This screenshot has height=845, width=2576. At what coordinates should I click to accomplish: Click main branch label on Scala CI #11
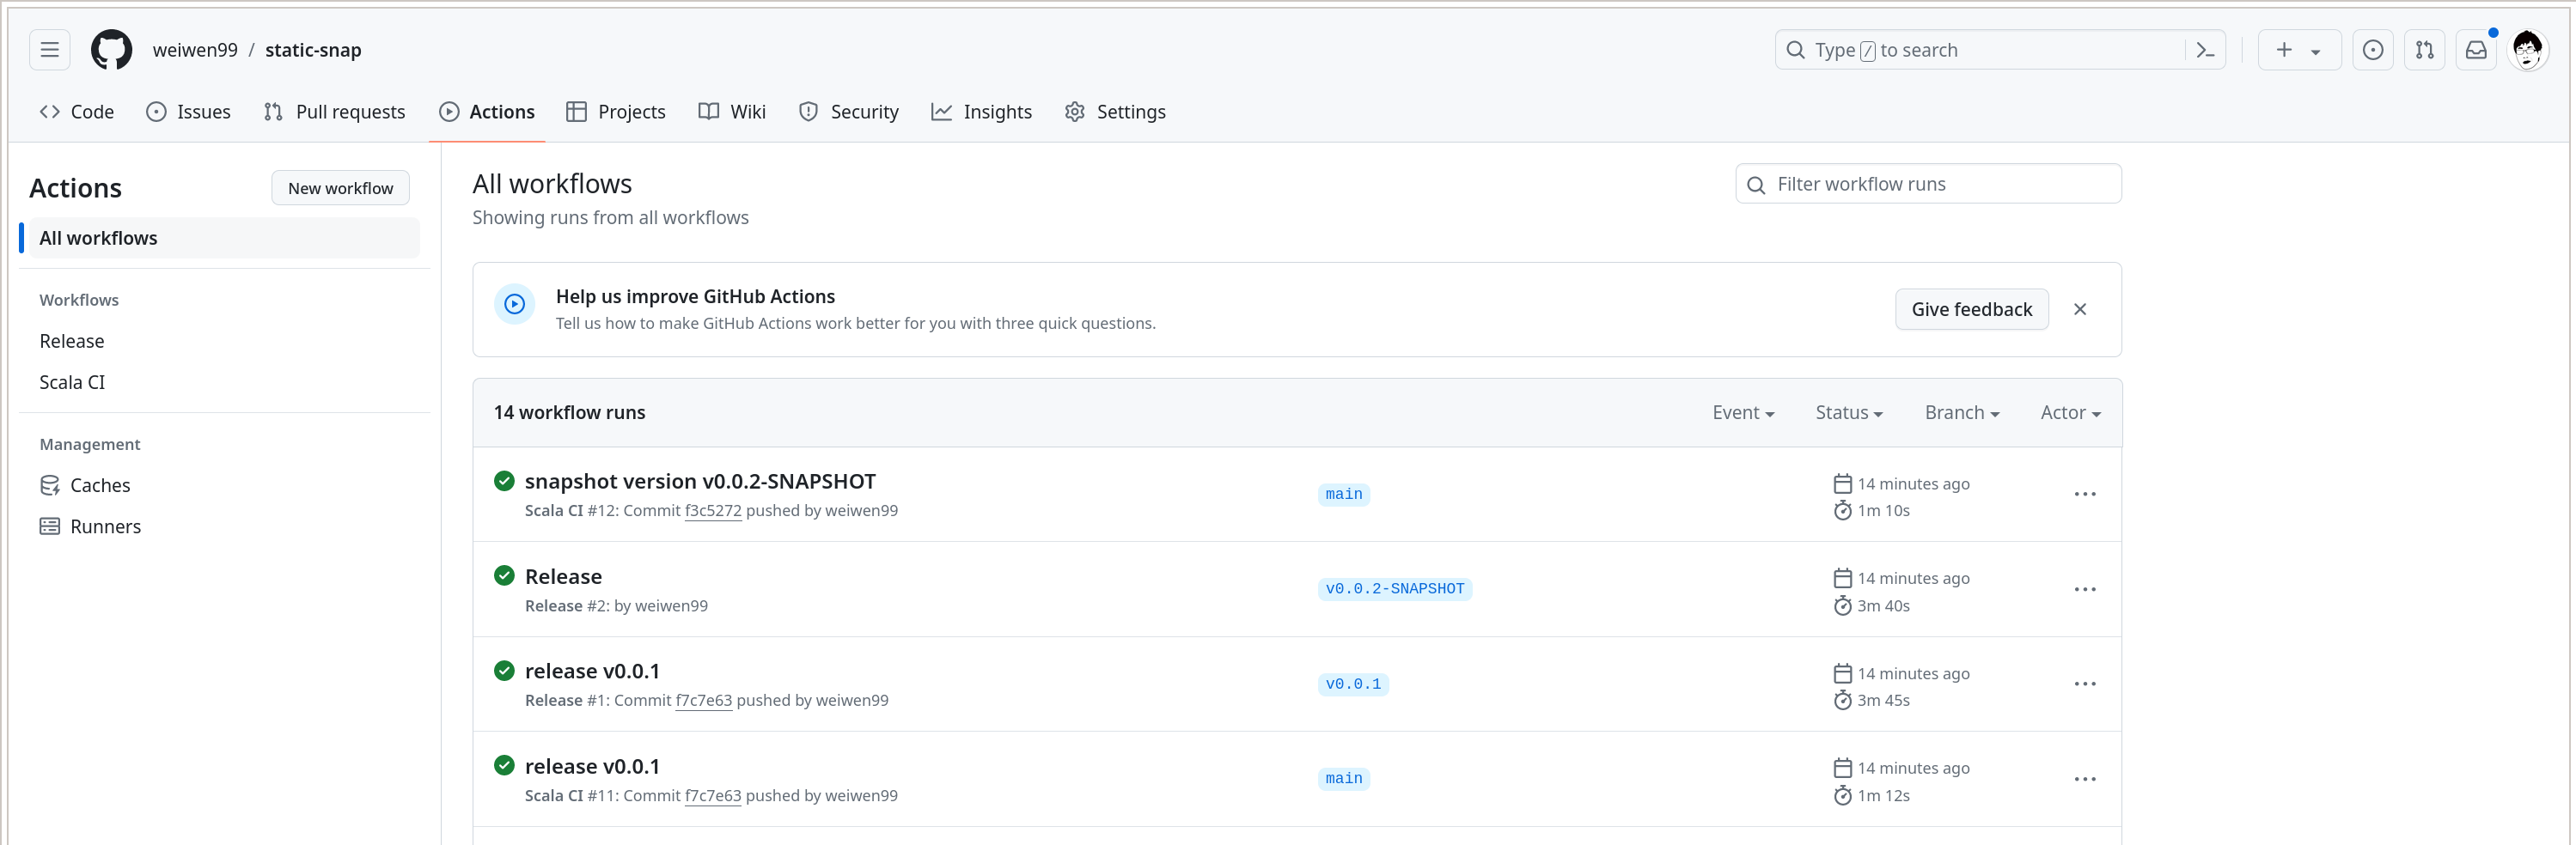pos(1344,779)
